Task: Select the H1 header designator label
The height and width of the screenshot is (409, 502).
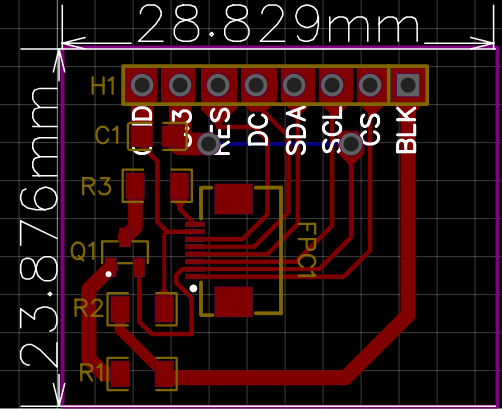Action: point(103,85)
